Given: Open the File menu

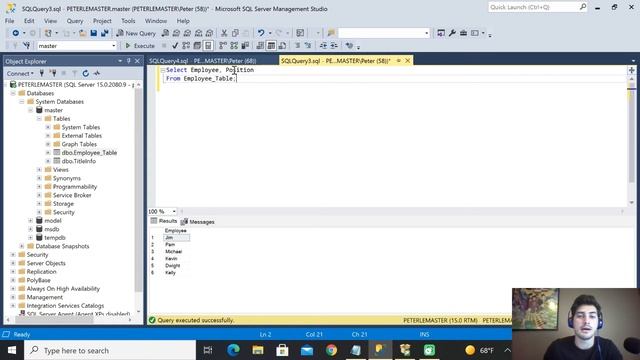Looking at the screenshot, I should [9, 20].
